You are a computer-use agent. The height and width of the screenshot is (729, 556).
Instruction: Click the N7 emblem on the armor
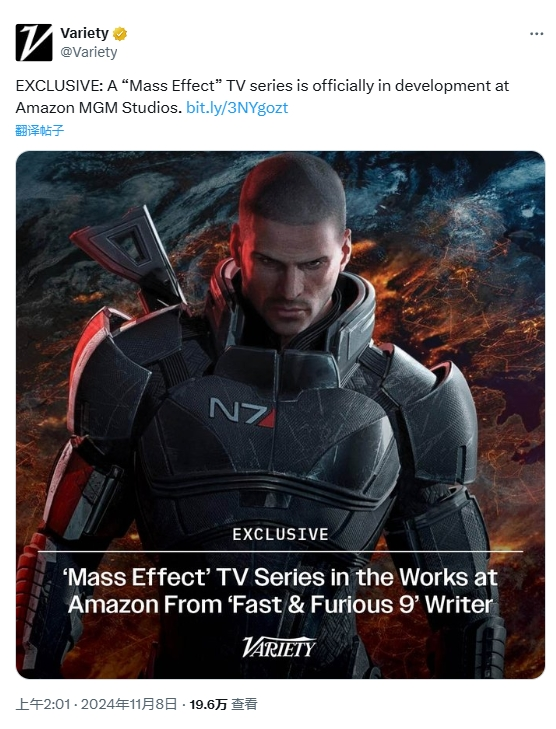click(242, 412)
